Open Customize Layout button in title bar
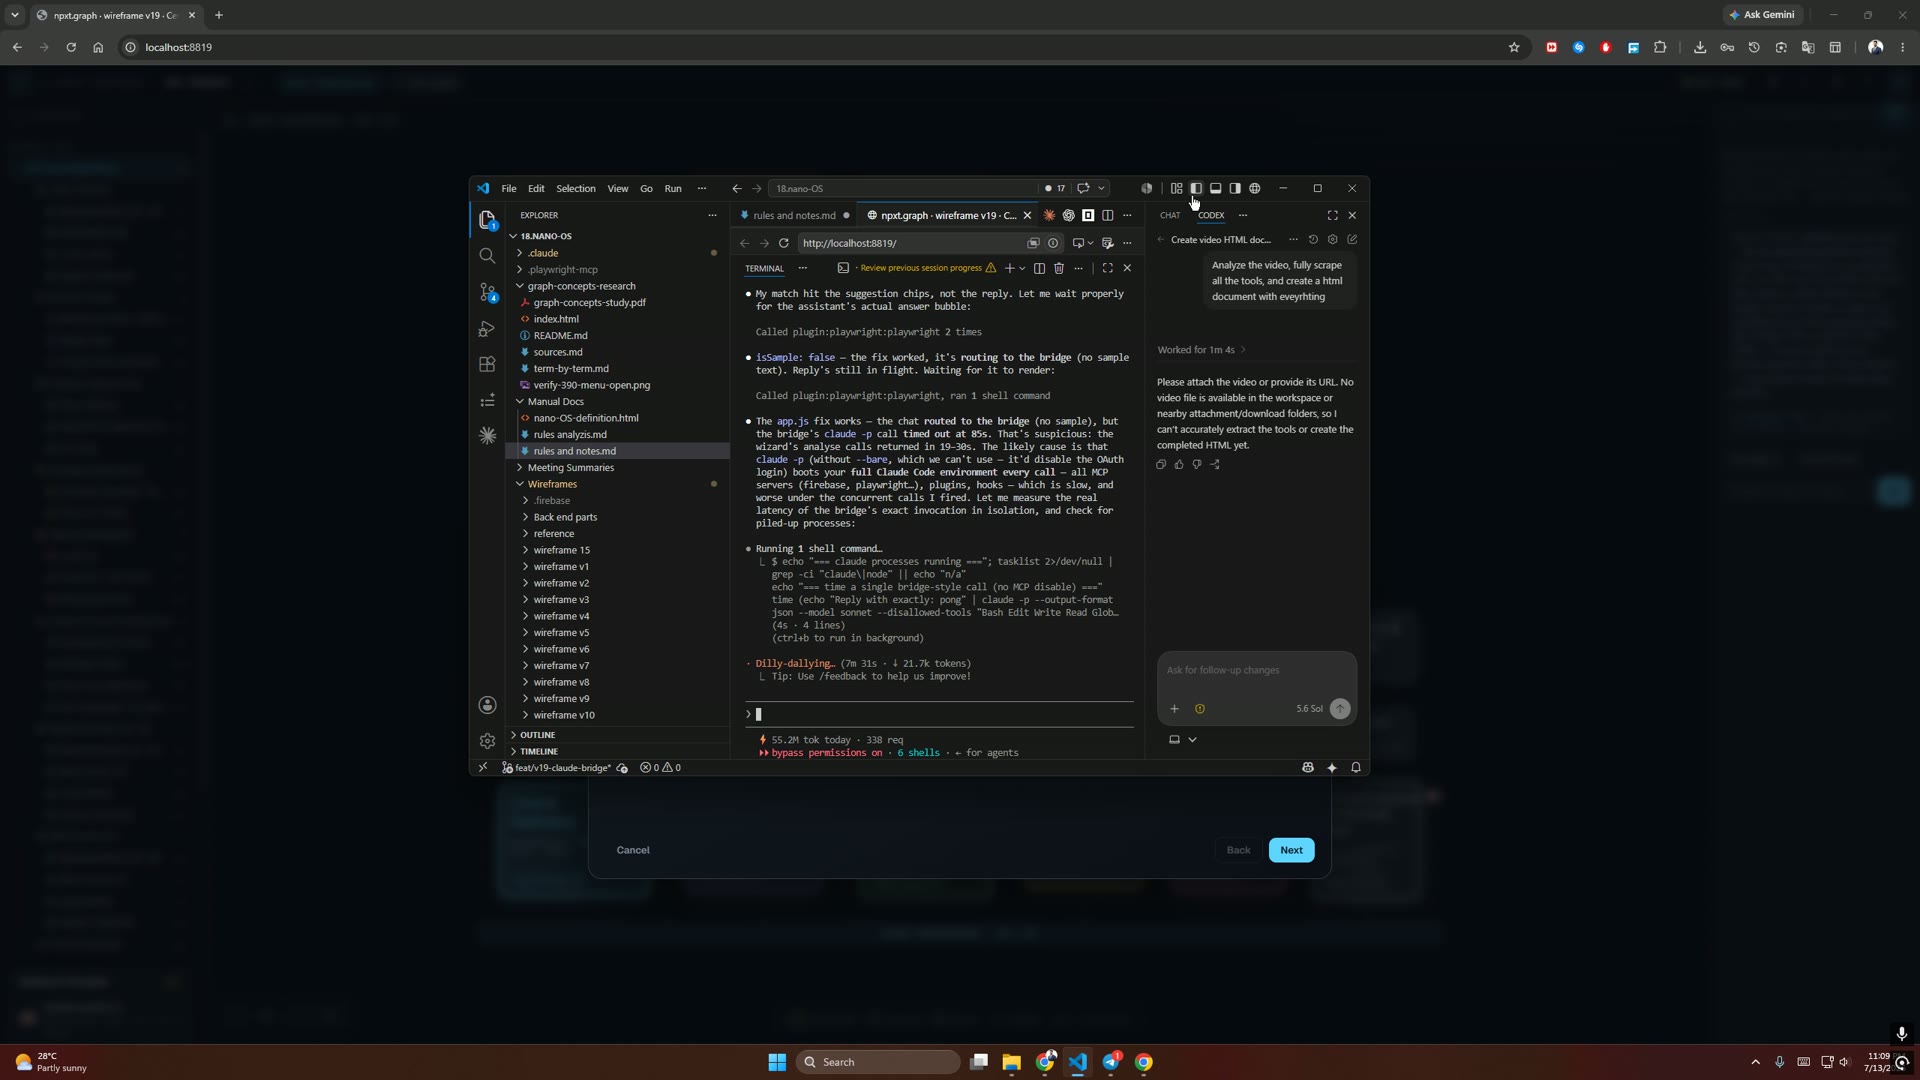This screenshot has height=1080, width=1920. click(1177, 188)
